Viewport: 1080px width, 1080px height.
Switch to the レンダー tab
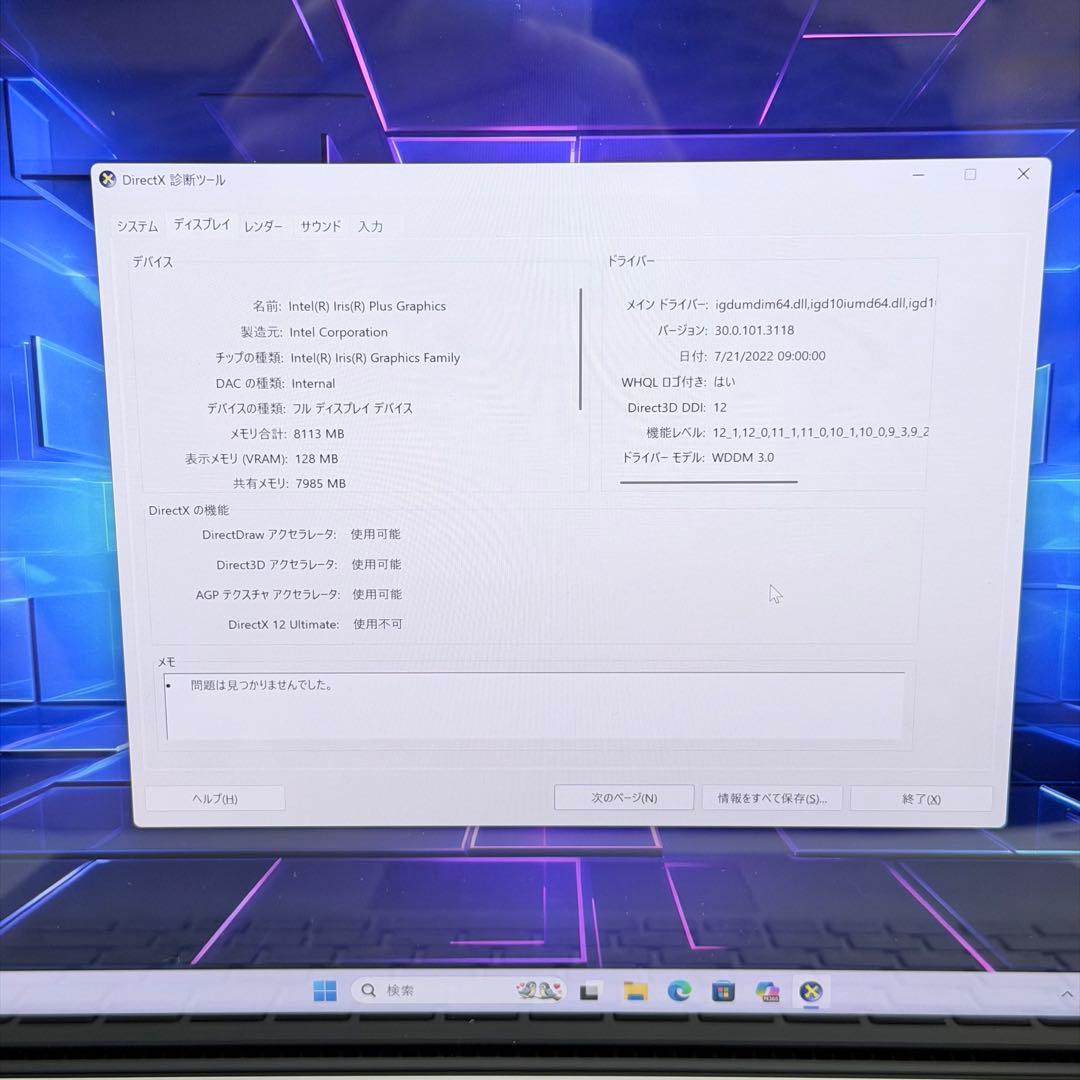pos(263,227)
